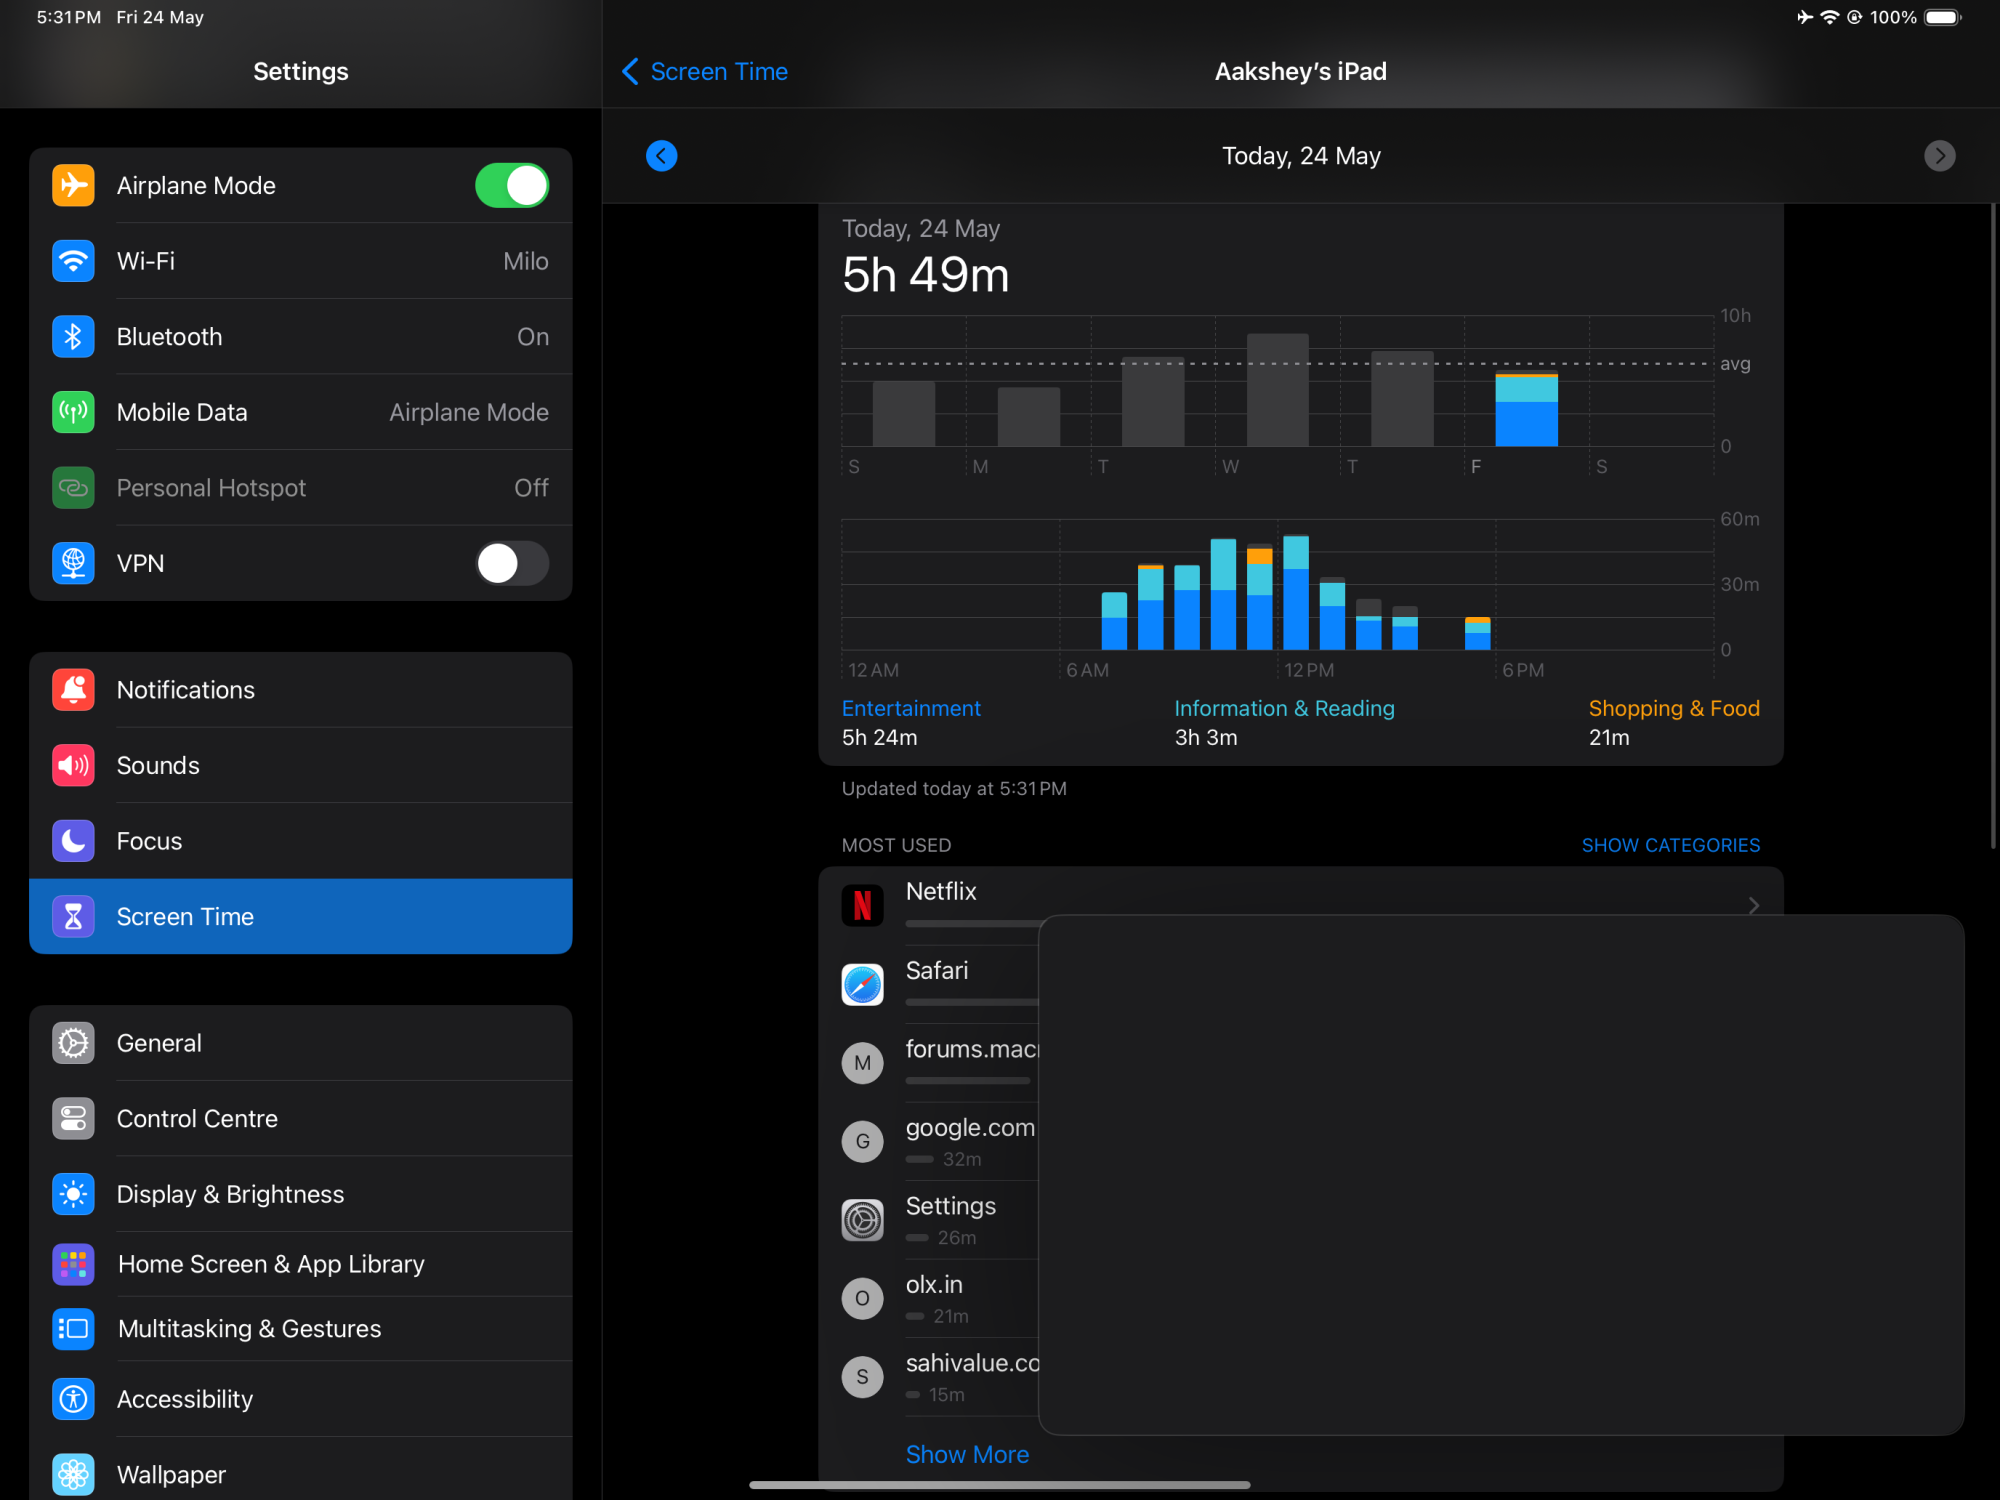Enable the VPN toggle
2000x1500 pixels.
point(512,563)
